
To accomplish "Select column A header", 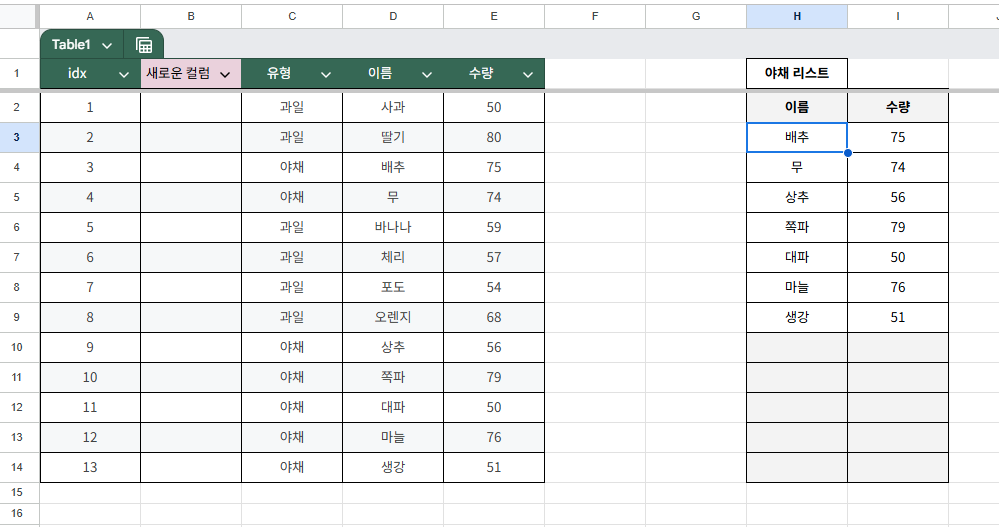I will click(90, 17).
